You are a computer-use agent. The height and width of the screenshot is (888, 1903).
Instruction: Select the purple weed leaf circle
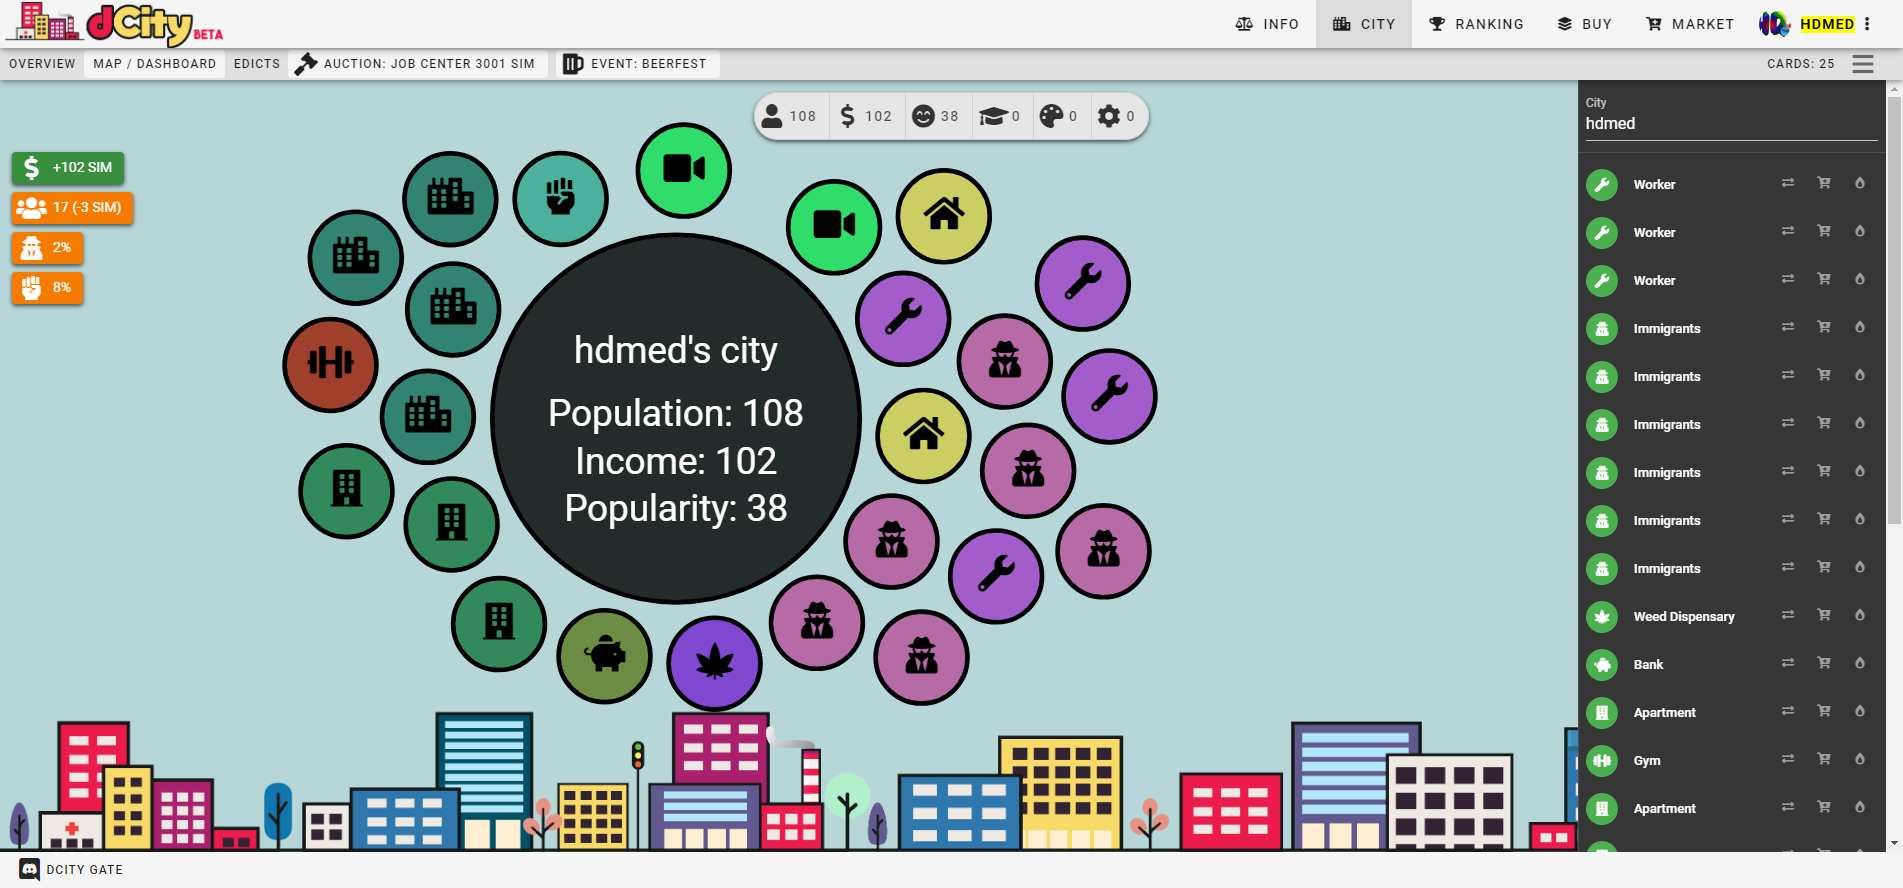coord(714,663)
